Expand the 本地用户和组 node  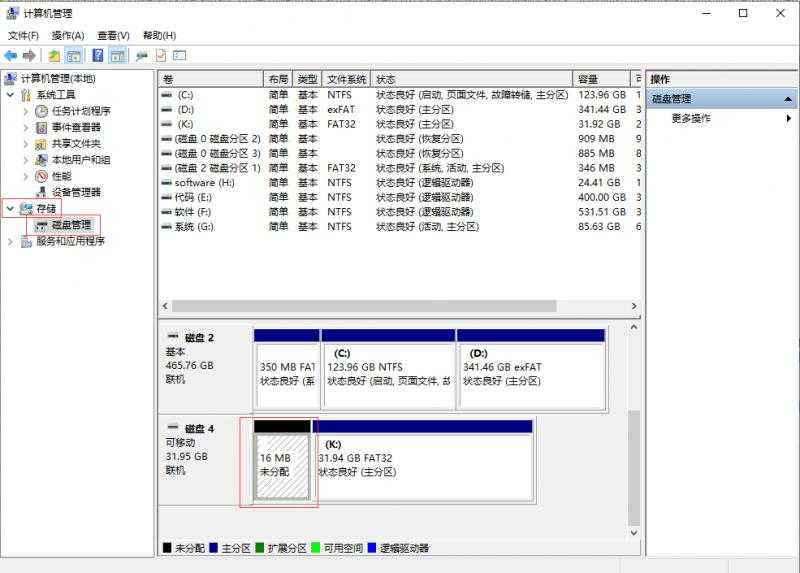26,160
